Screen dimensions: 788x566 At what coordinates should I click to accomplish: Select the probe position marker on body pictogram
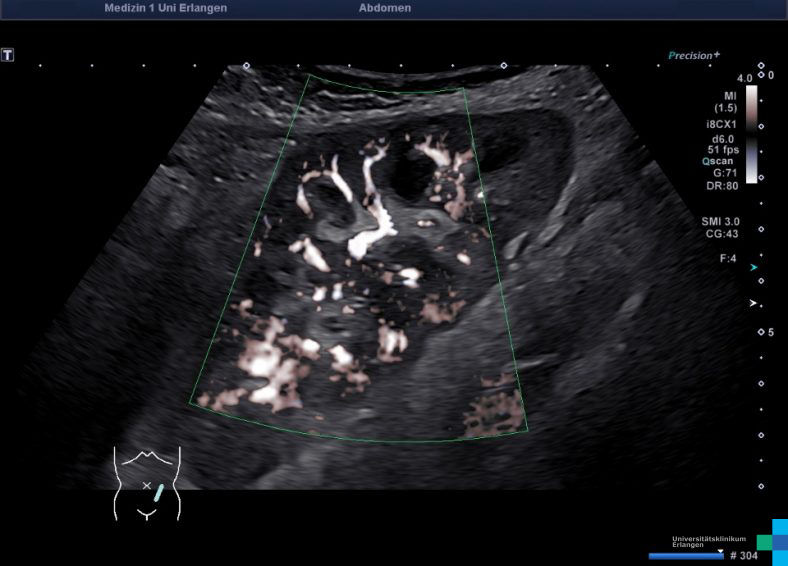coord(159,489)
